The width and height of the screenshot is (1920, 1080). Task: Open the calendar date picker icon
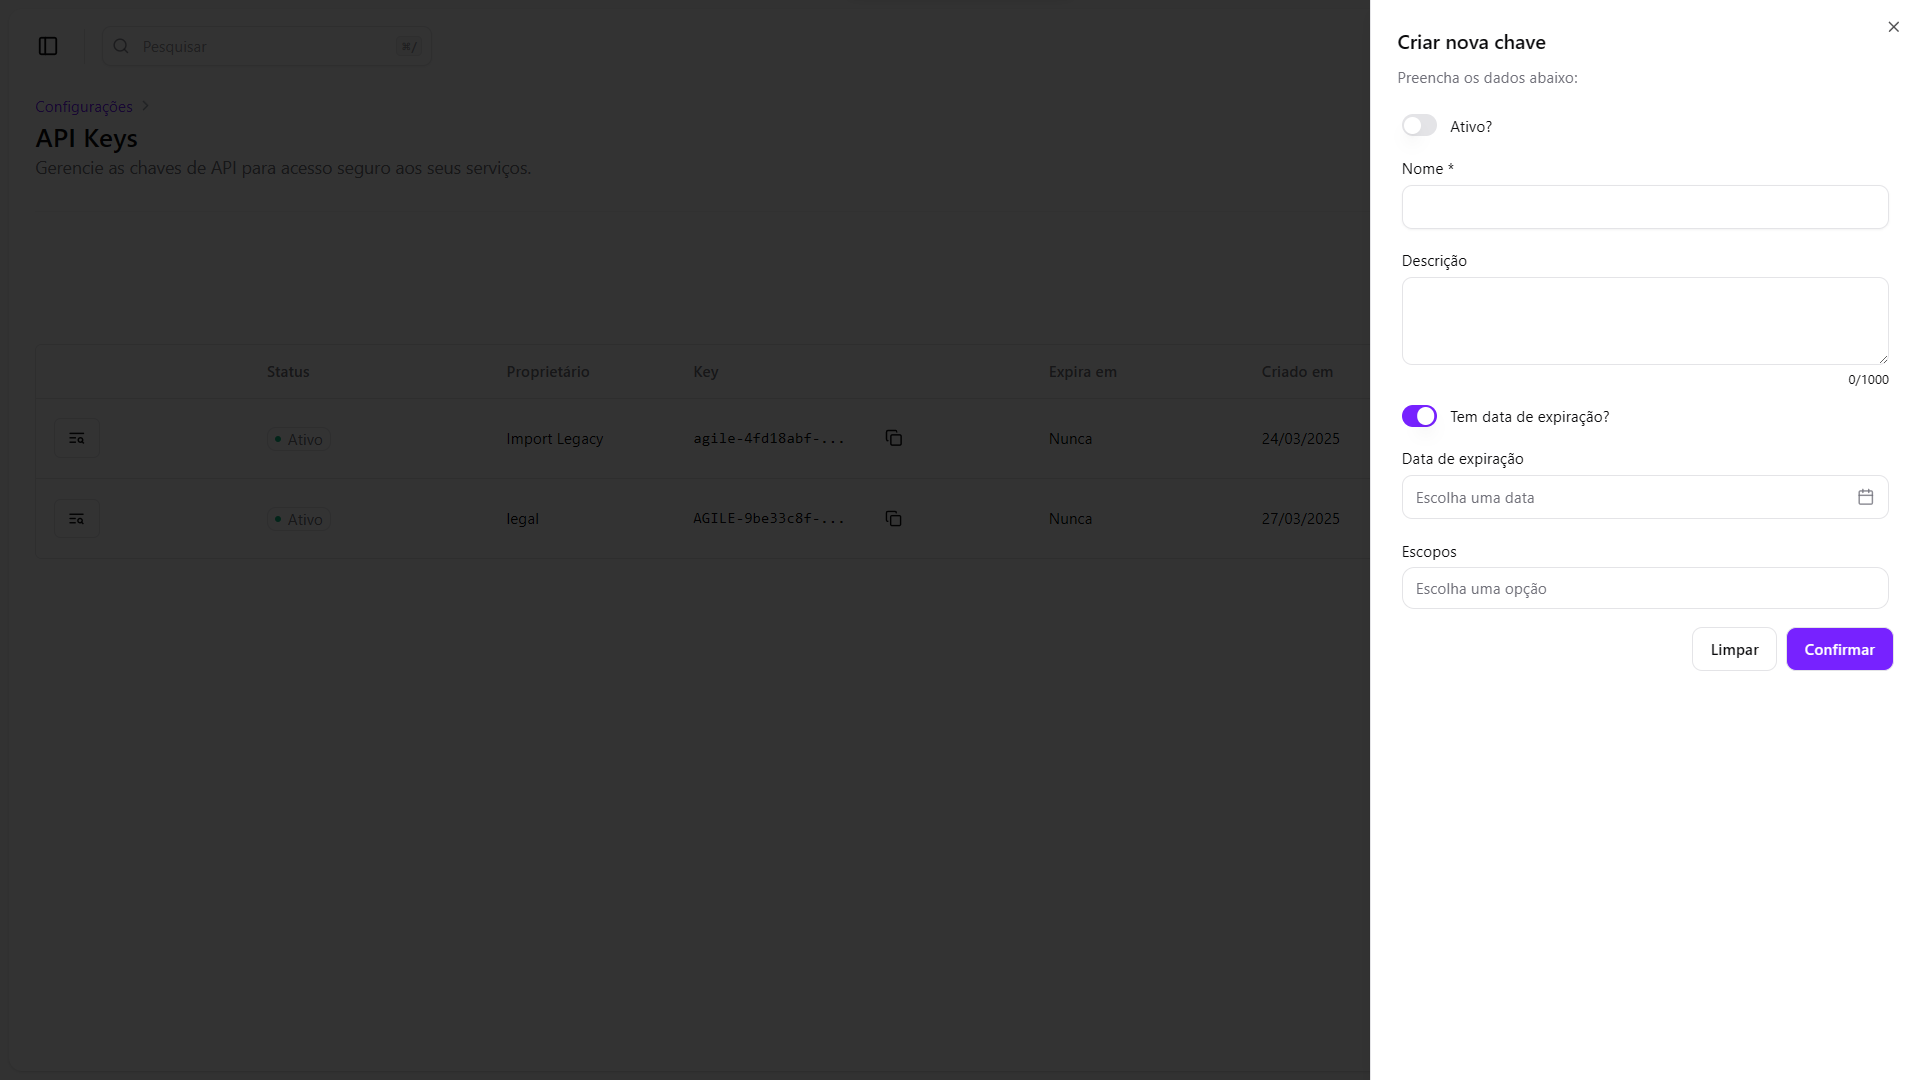point(1865,497)
